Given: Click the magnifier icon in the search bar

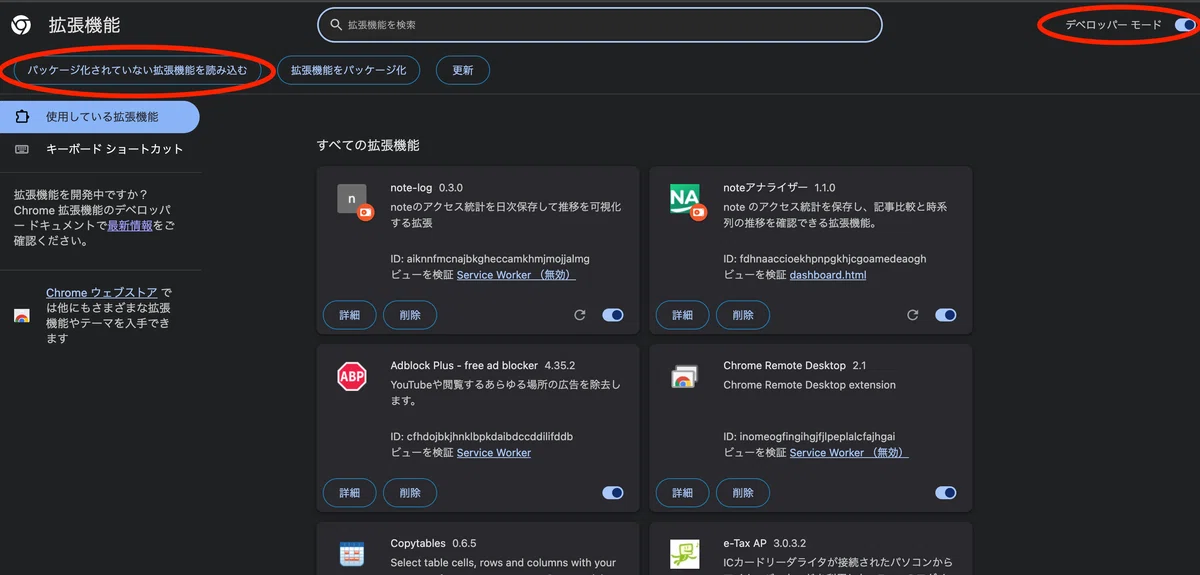Looking at the screenshot, I should pyautogui.click(x=336, y=25).
